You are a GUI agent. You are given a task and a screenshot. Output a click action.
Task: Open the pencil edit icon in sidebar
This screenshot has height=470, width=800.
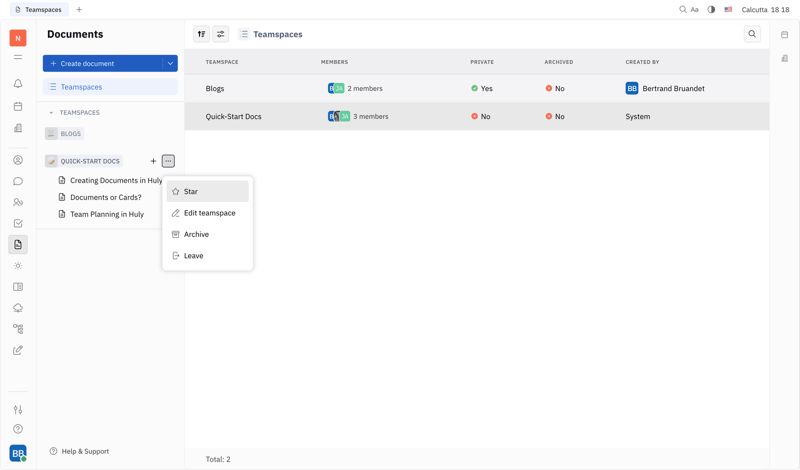click(x=18, y=350)
